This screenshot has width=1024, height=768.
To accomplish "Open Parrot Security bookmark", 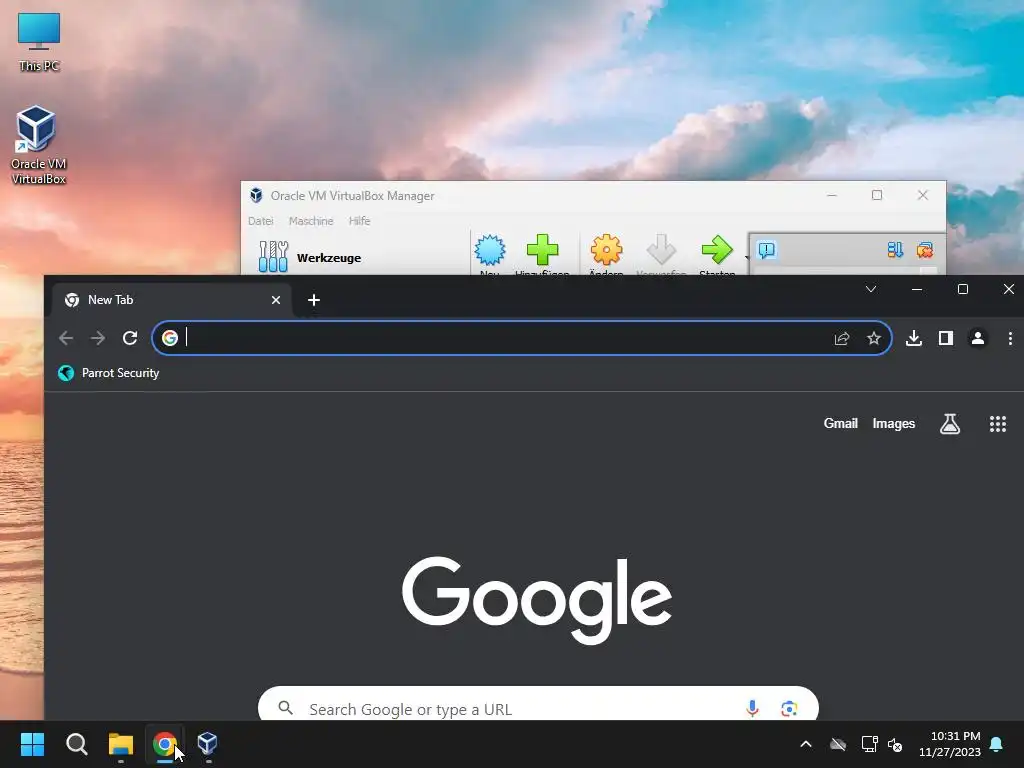I will [x=109, y=373].
